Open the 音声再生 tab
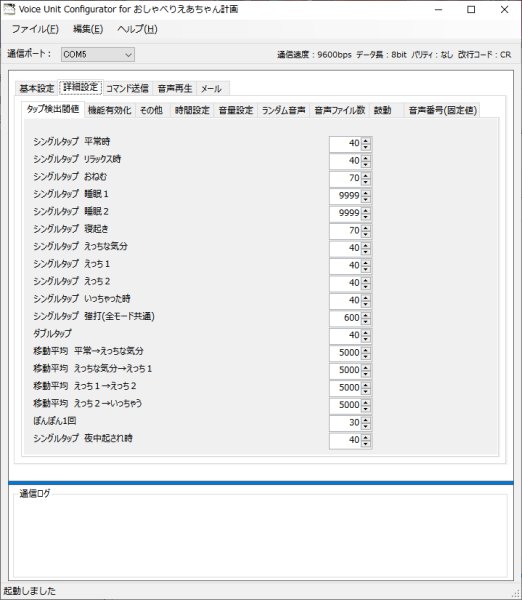522x600 pixels. (x=175, y=88)
